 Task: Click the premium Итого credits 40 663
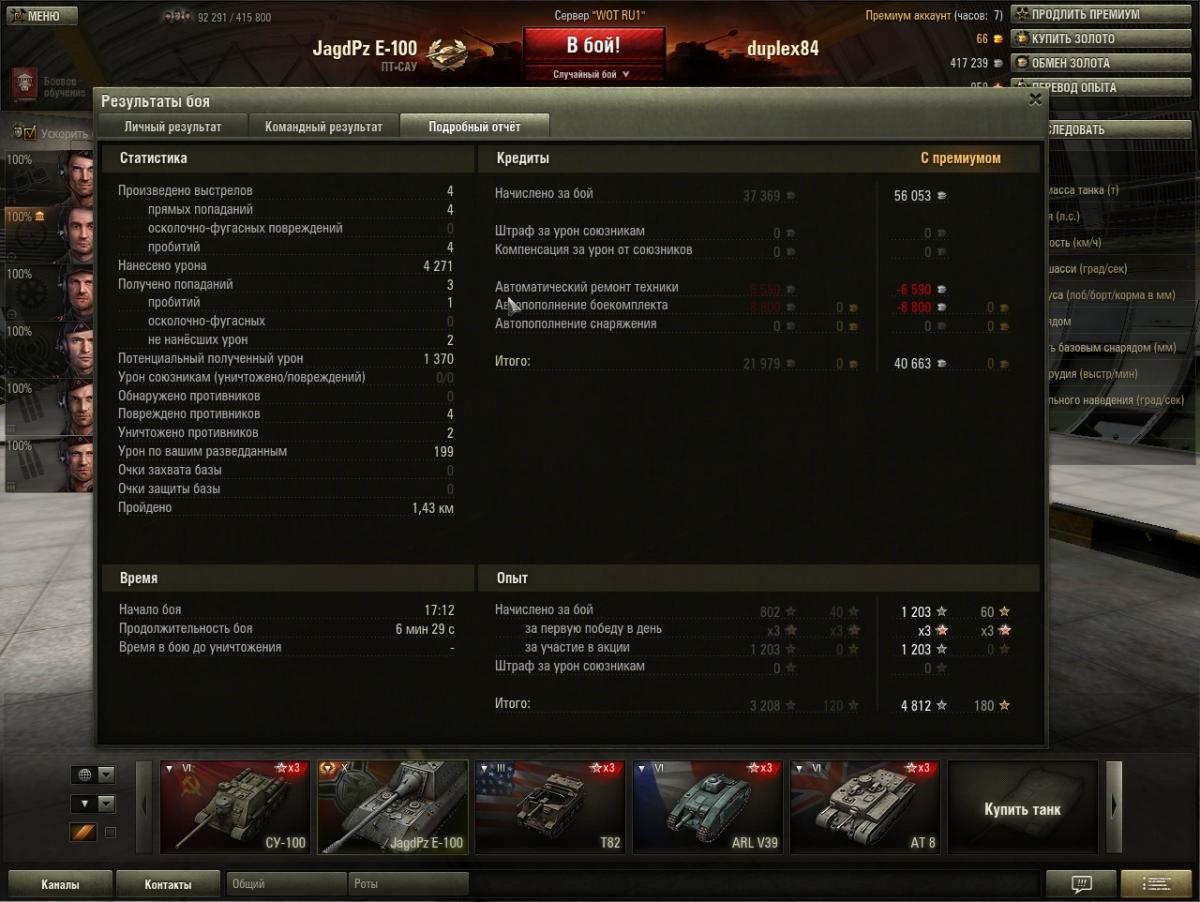(912, 364)
